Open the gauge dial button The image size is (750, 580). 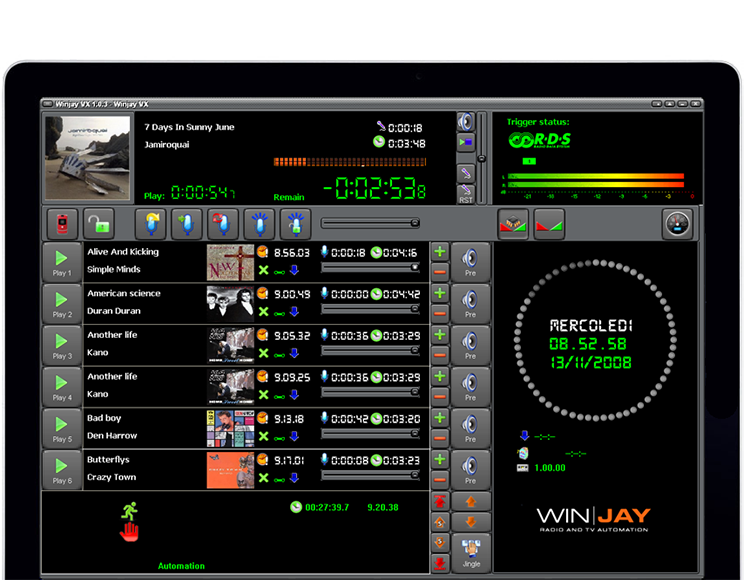pyautogui.click(x=677, y=223)
